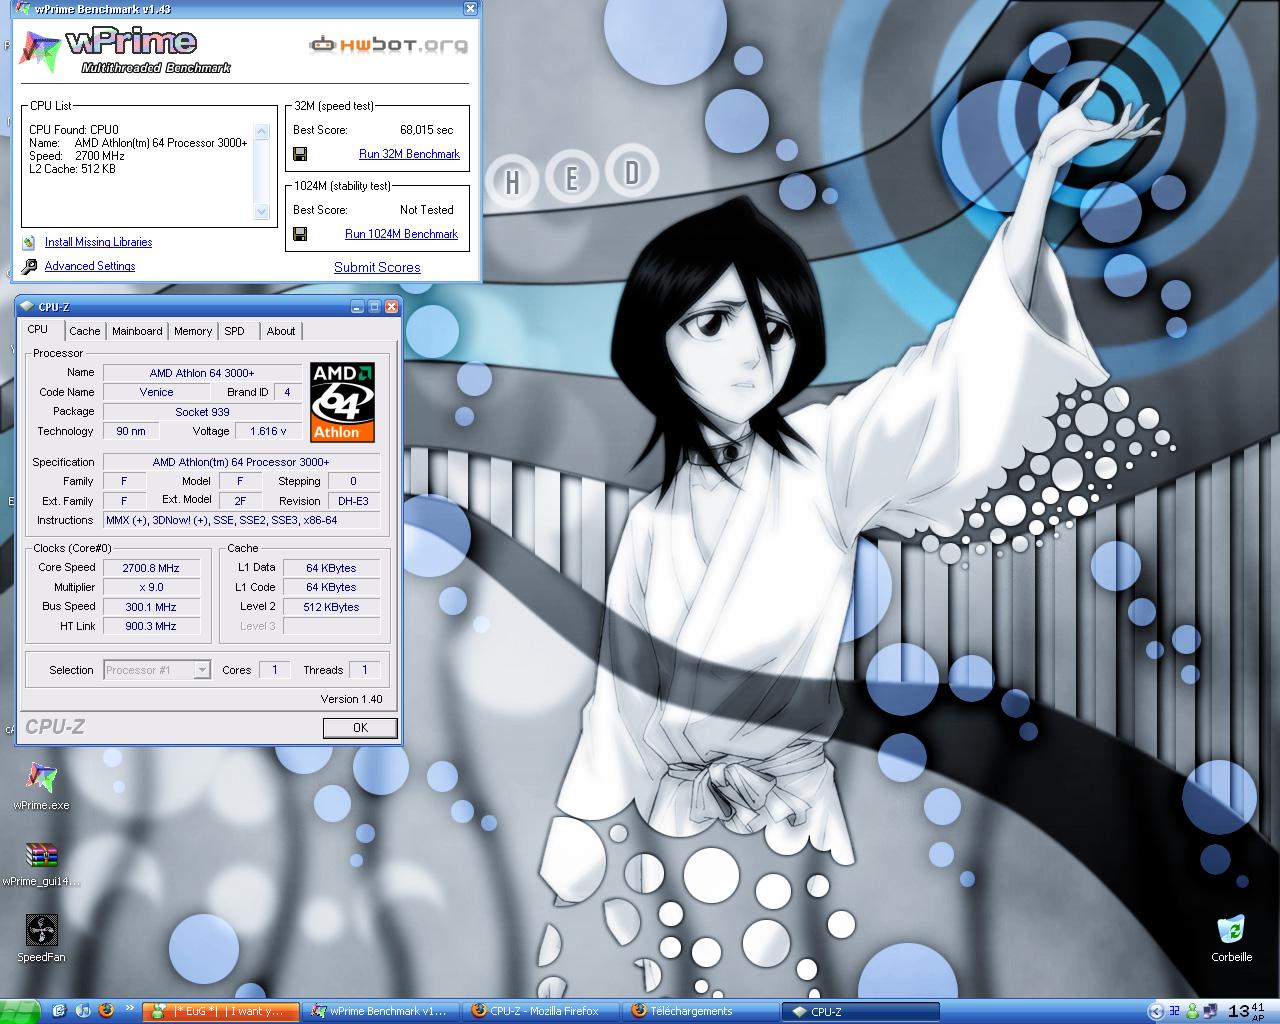Image resolution: width=1280 pixels, height=1024 pixels.
Task: Click the 68,015 sec best score text
Action: point(427,130)
